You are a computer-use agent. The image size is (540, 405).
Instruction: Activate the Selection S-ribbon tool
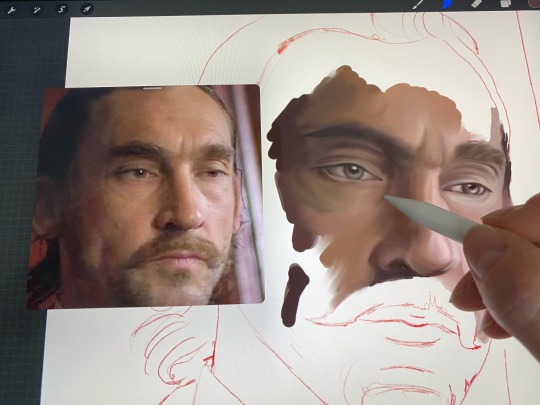point(62,9)
